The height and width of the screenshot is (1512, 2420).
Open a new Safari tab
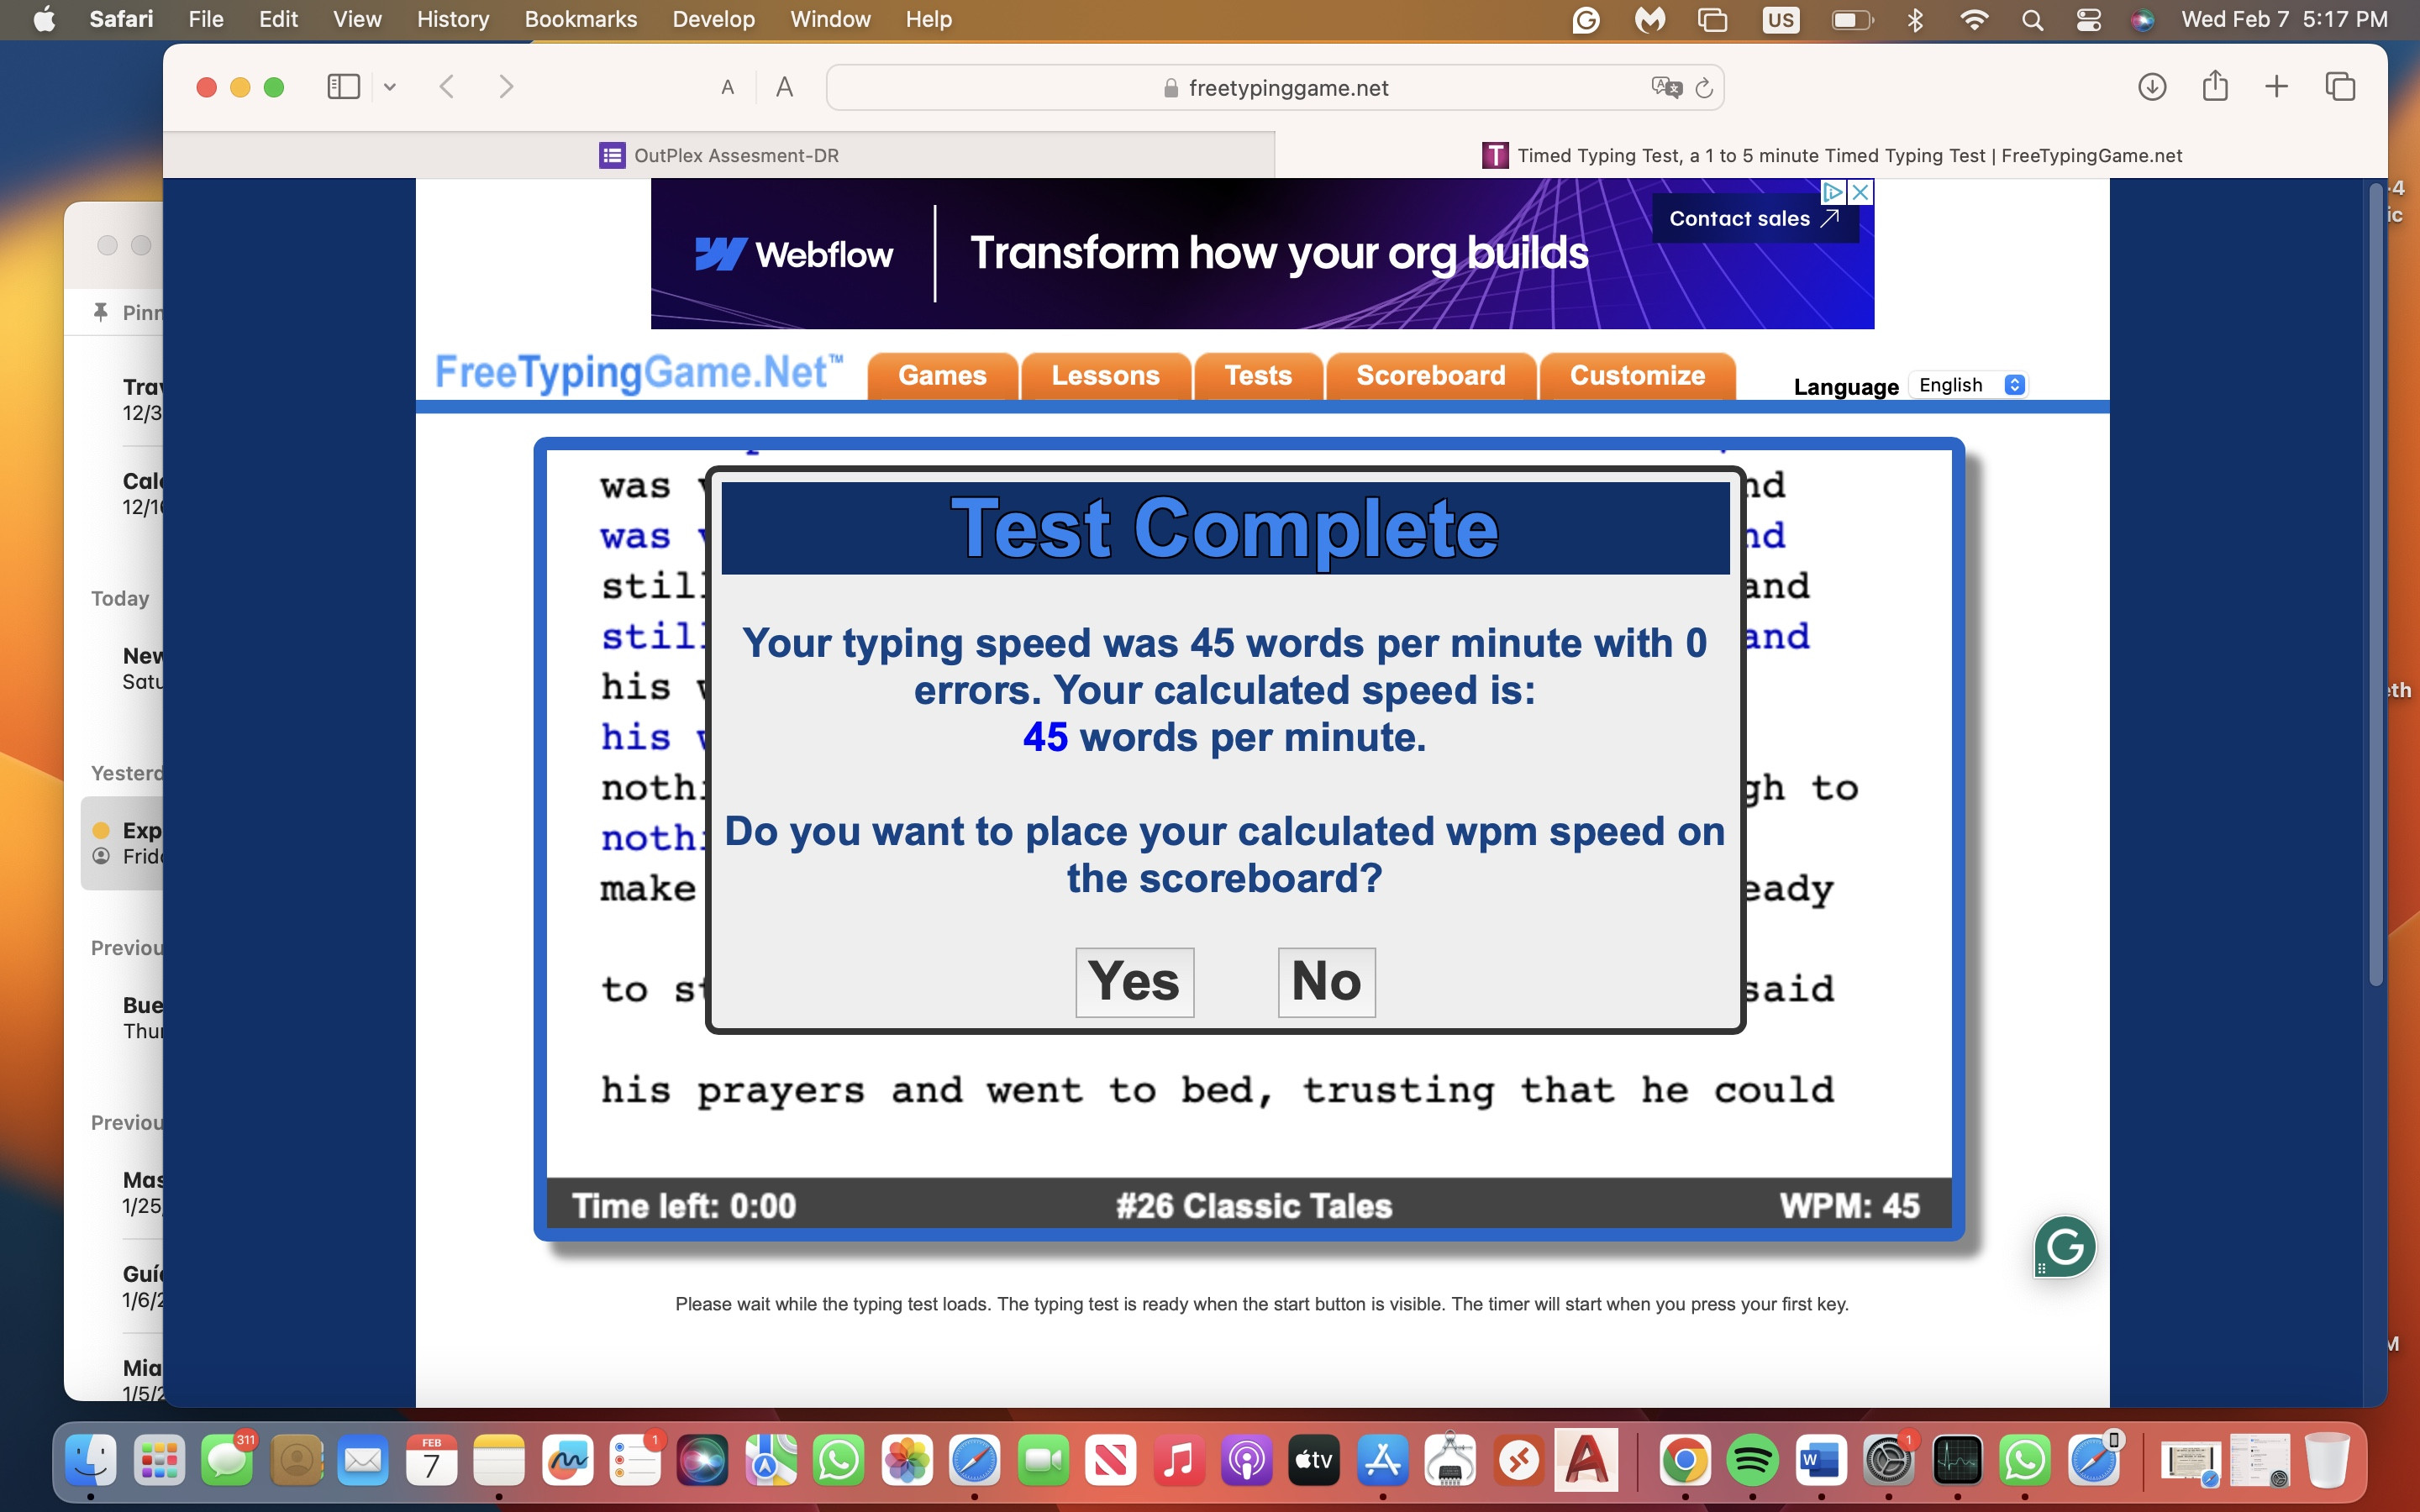[2276, 87]
